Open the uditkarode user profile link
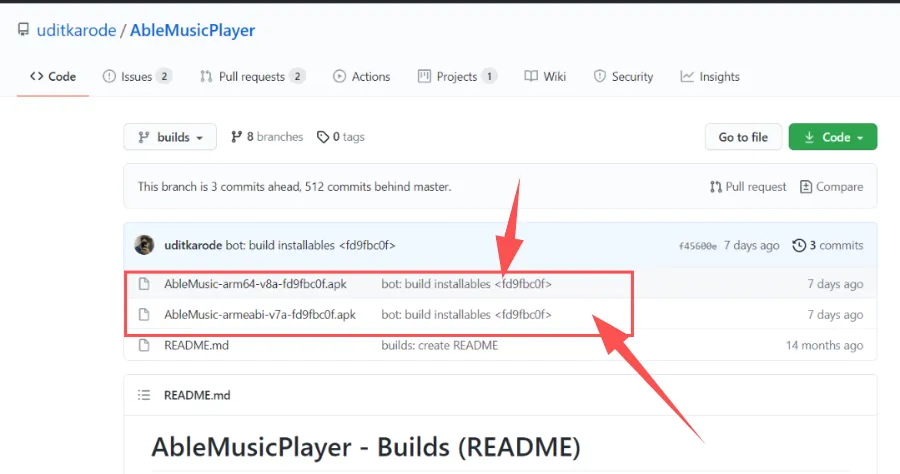Image resolution: width=900 pixels, height=474 pixels. (x=76, y=30)
